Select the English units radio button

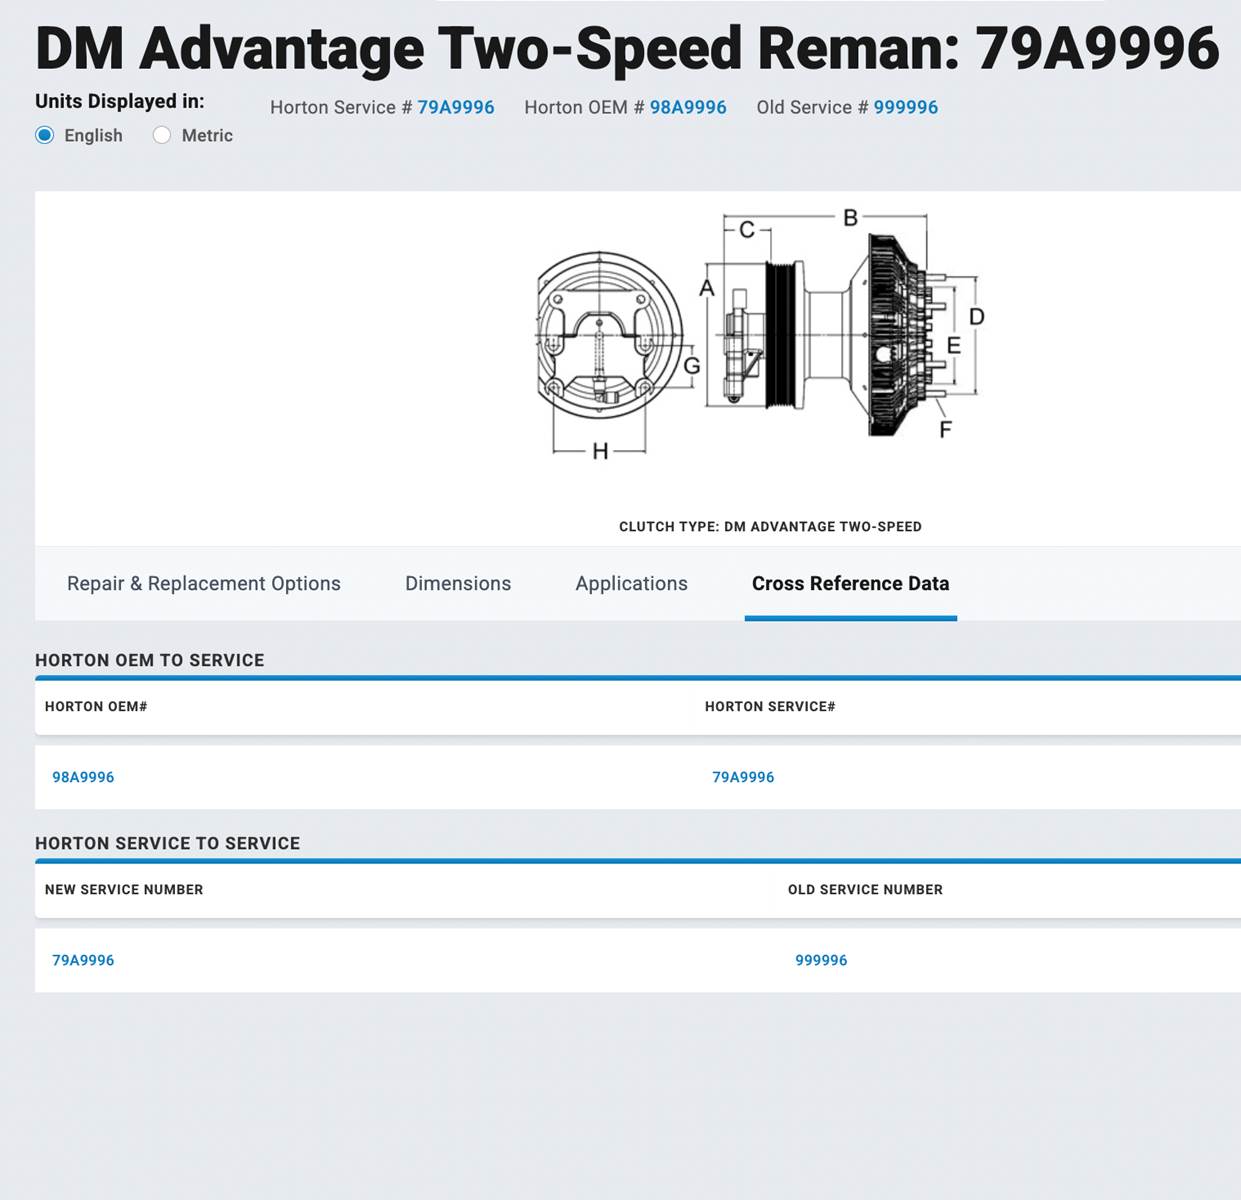click(x=45, y=135)
